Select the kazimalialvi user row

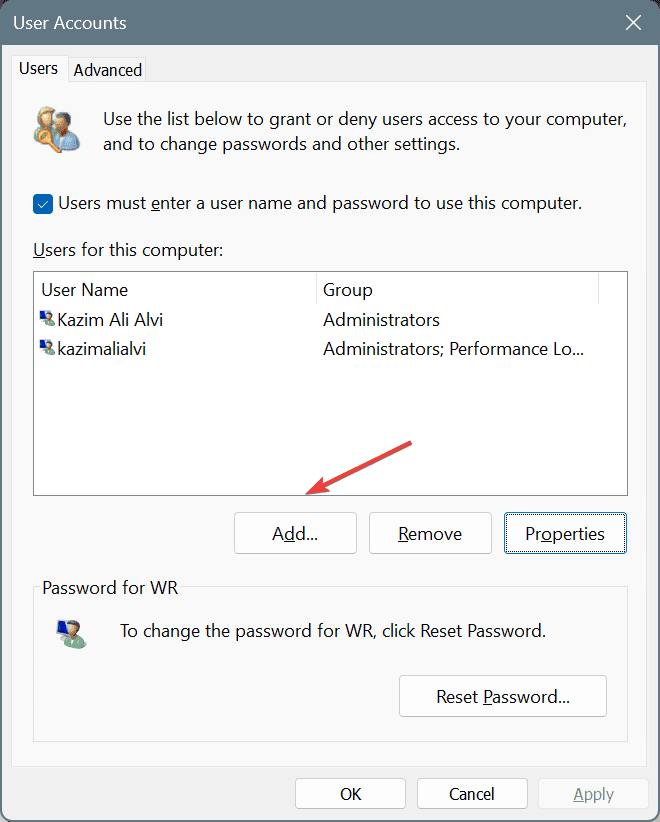[x=330, y=349]
